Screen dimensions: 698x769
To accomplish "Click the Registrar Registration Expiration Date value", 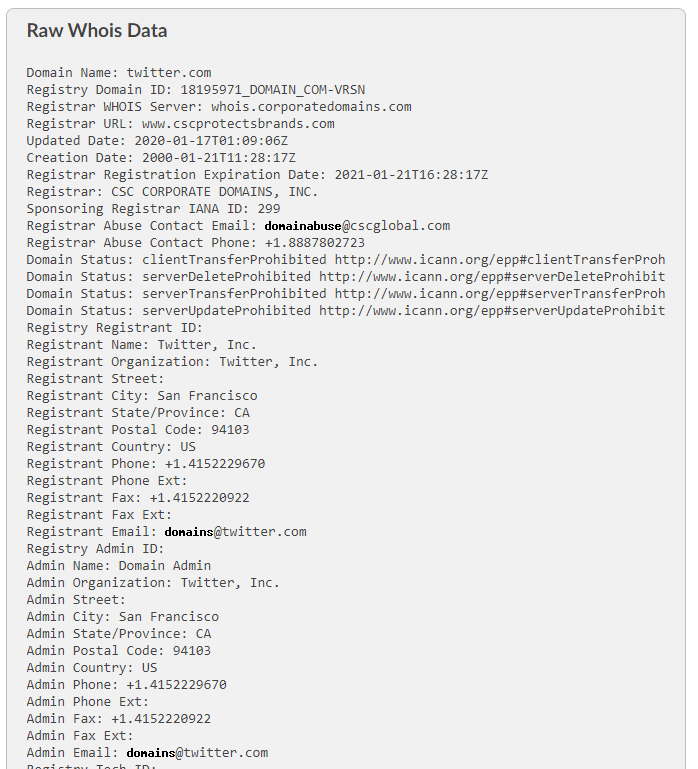I will click(x=412, y=175).
